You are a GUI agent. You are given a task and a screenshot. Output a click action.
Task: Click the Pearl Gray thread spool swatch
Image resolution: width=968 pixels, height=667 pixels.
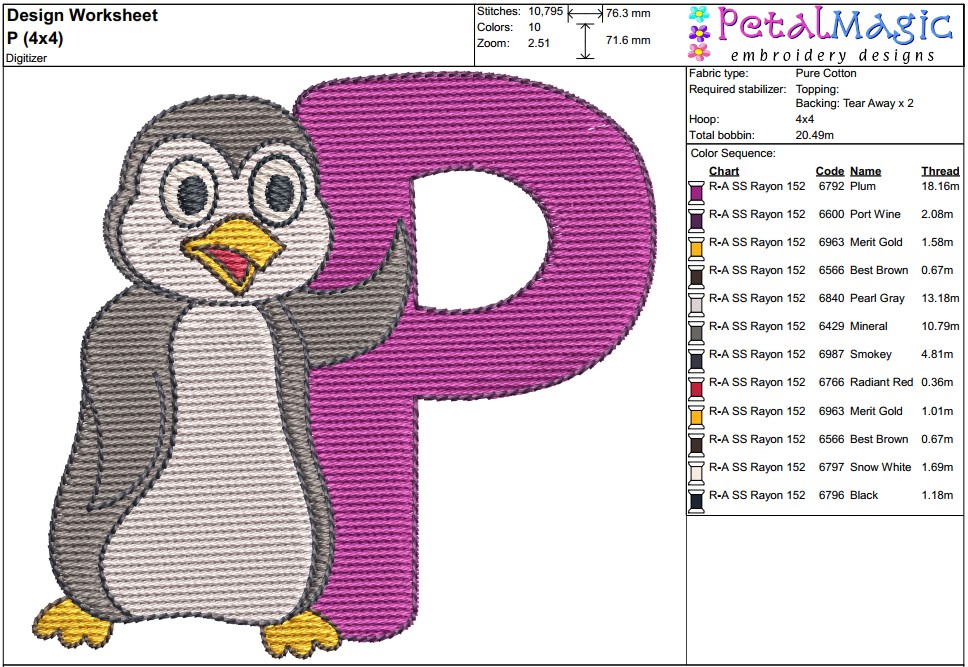(x=696, y=304)
